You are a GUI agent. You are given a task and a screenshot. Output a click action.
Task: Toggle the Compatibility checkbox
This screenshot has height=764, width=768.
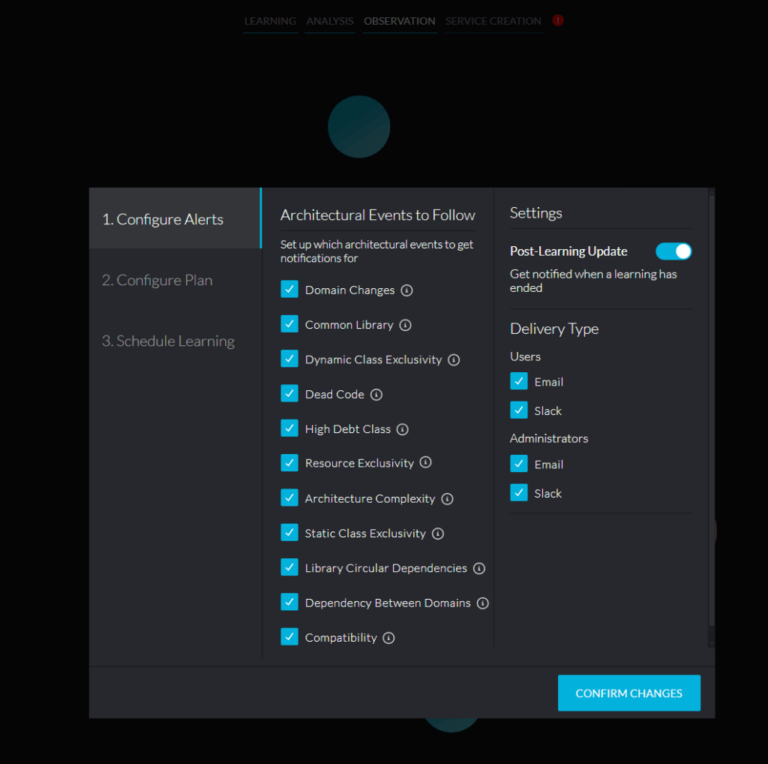[x=289, y=637]
